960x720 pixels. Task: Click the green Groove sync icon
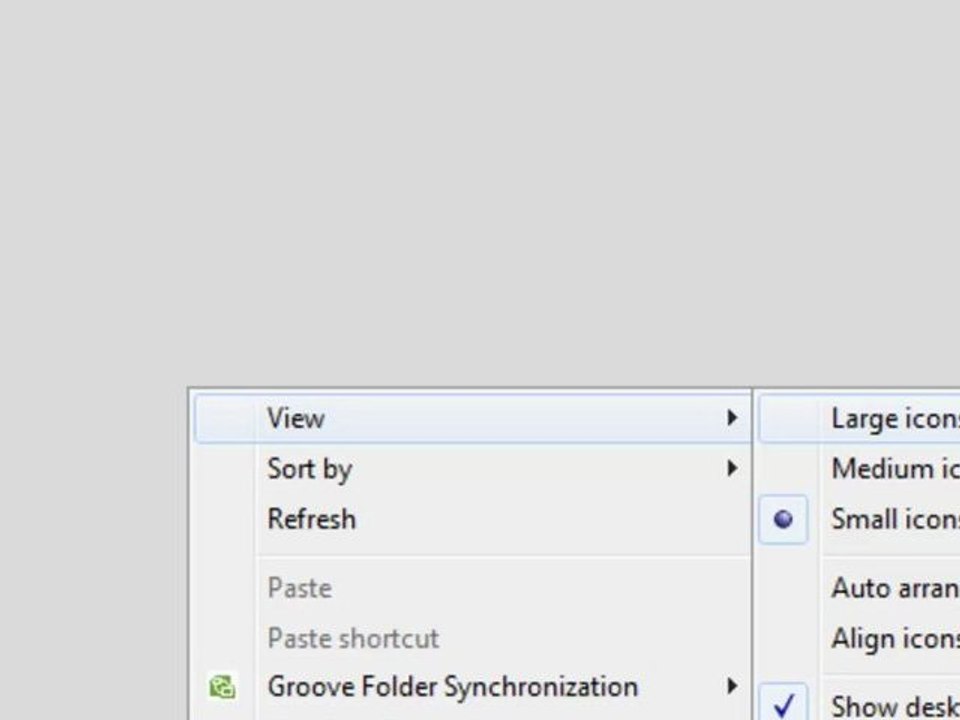pos(222,686)
